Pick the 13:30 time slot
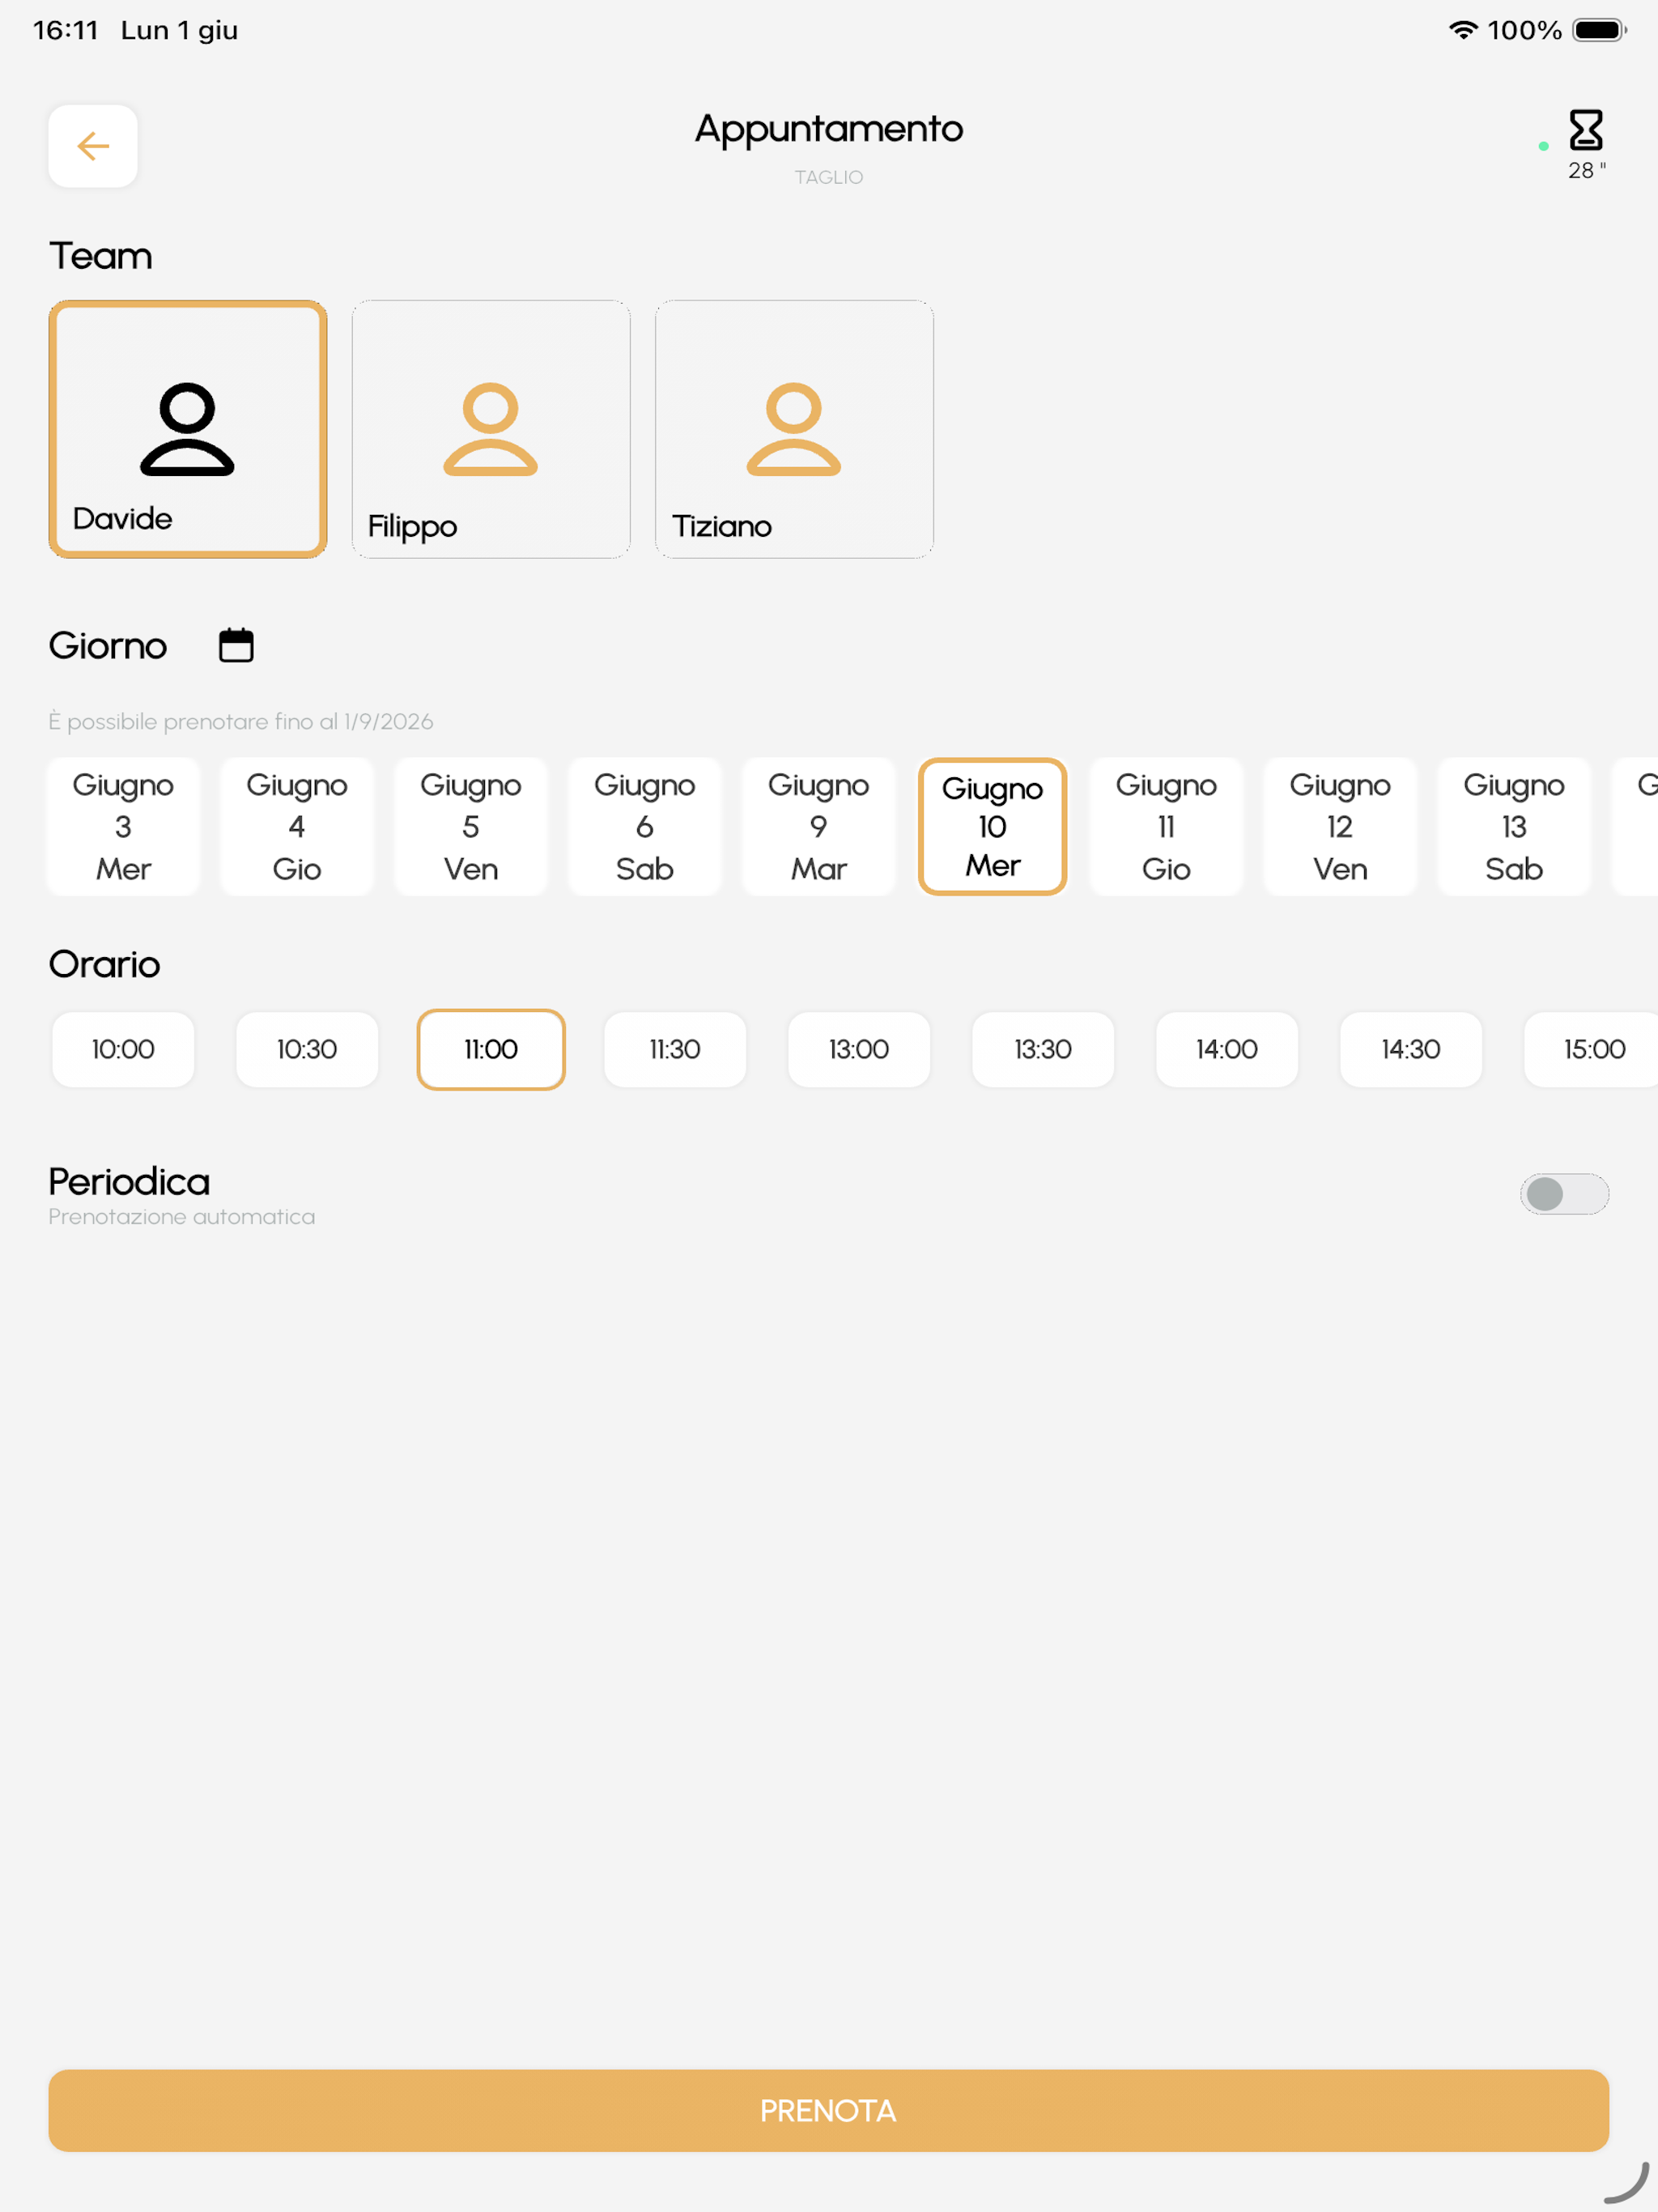This screenshot has width=1658, height=2212. (1043, 1049)
